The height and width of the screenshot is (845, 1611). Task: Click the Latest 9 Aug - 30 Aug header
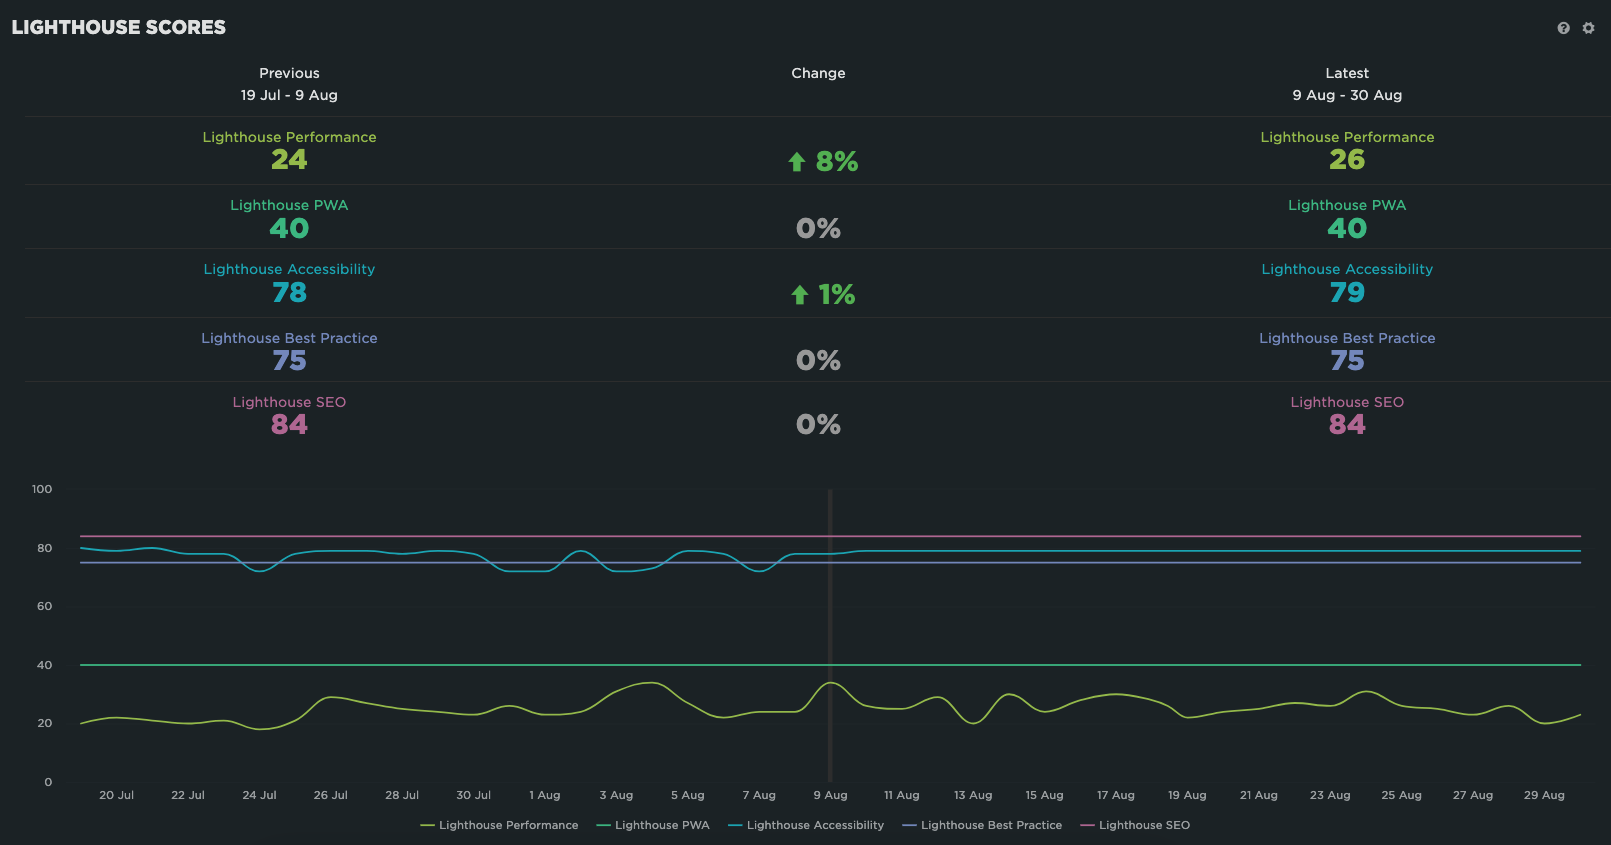click(x=1347, y=85)
